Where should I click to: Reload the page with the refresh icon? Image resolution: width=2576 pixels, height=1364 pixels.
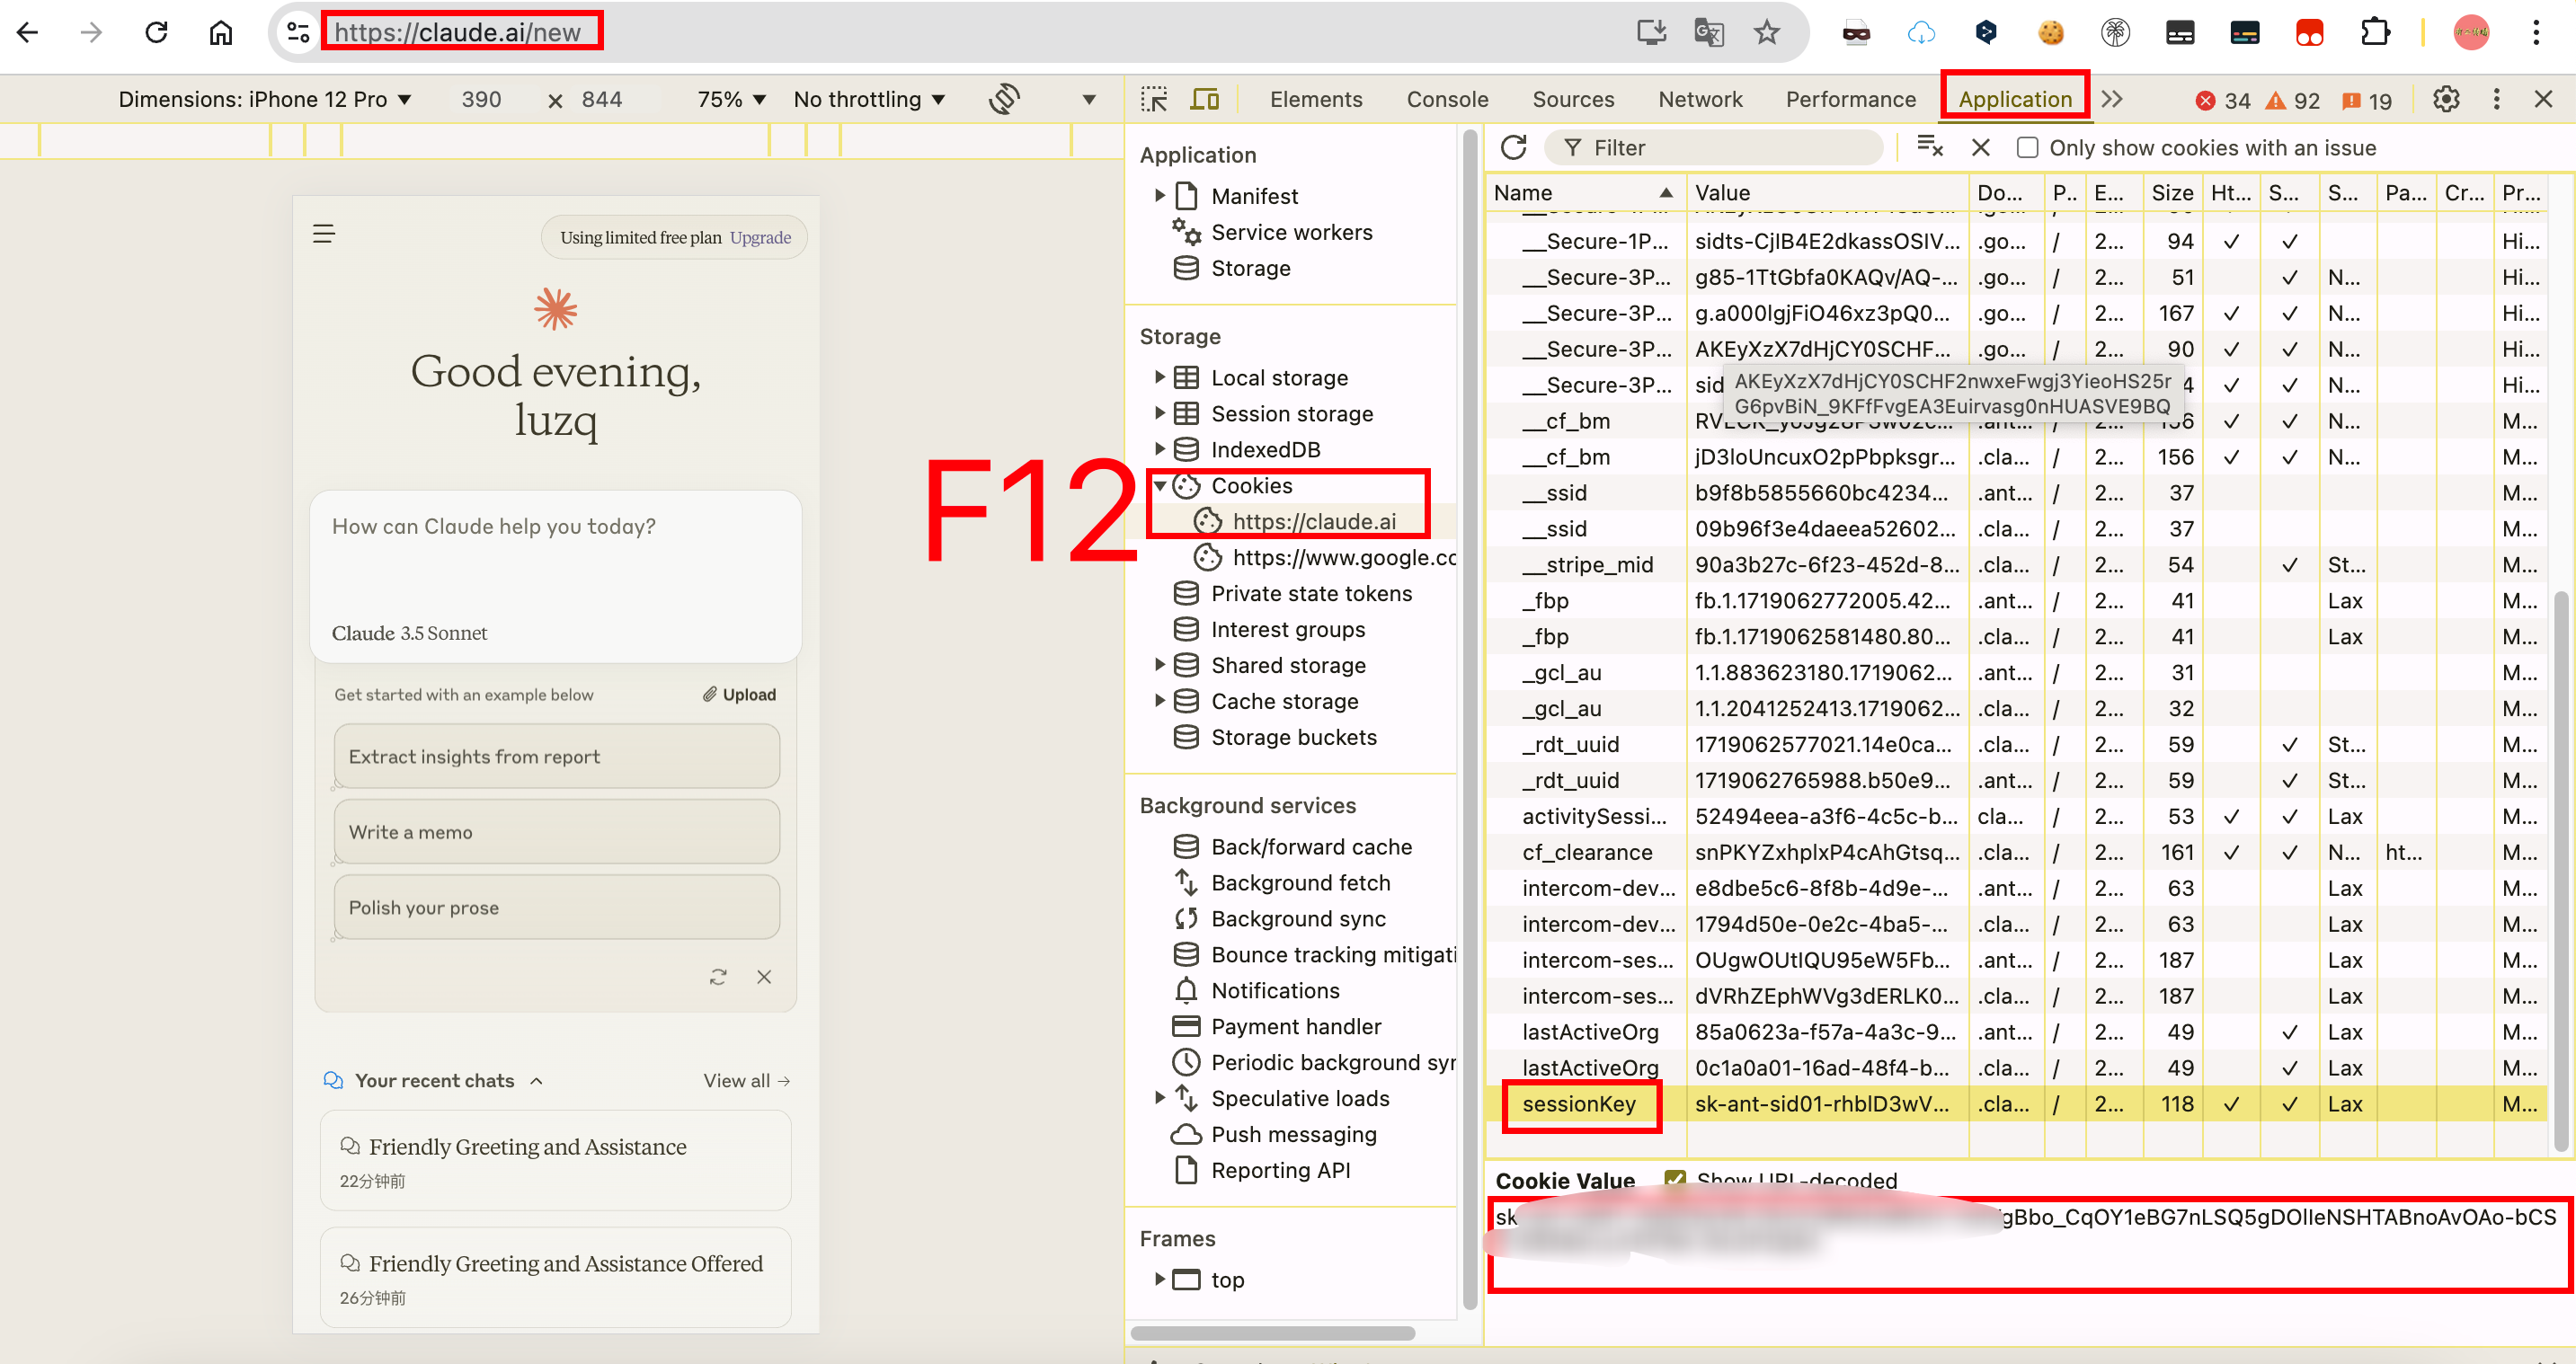156,32
